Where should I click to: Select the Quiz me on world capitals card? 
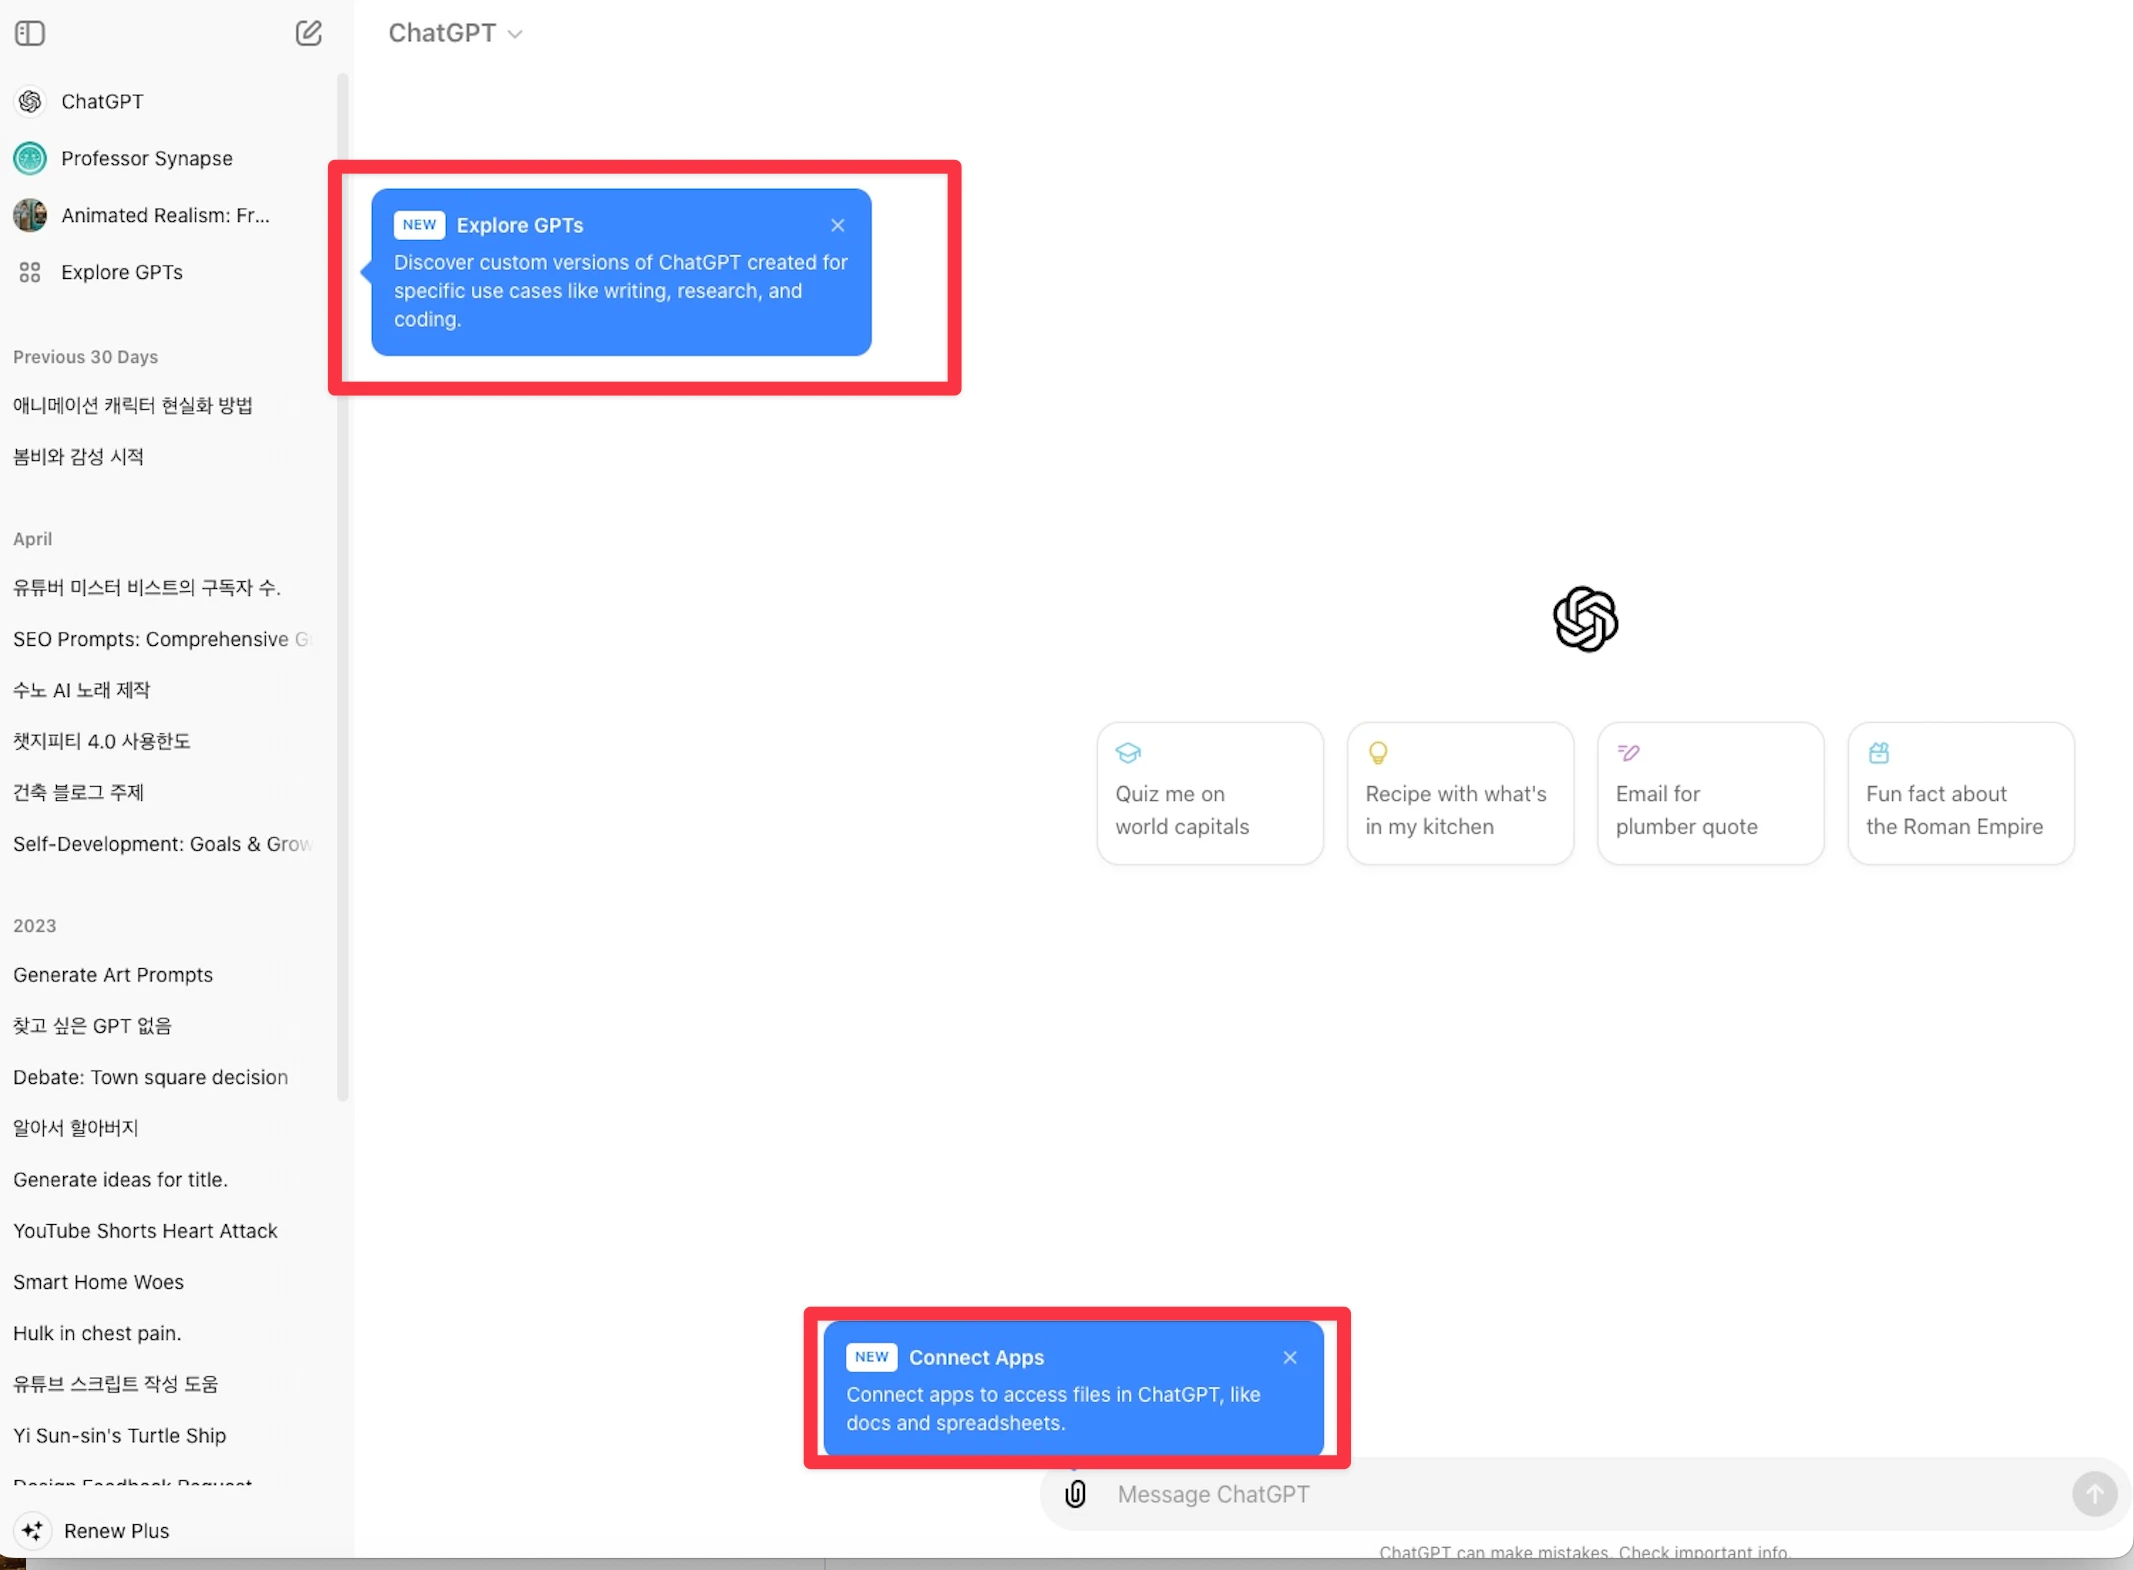tap(1210, 793)
